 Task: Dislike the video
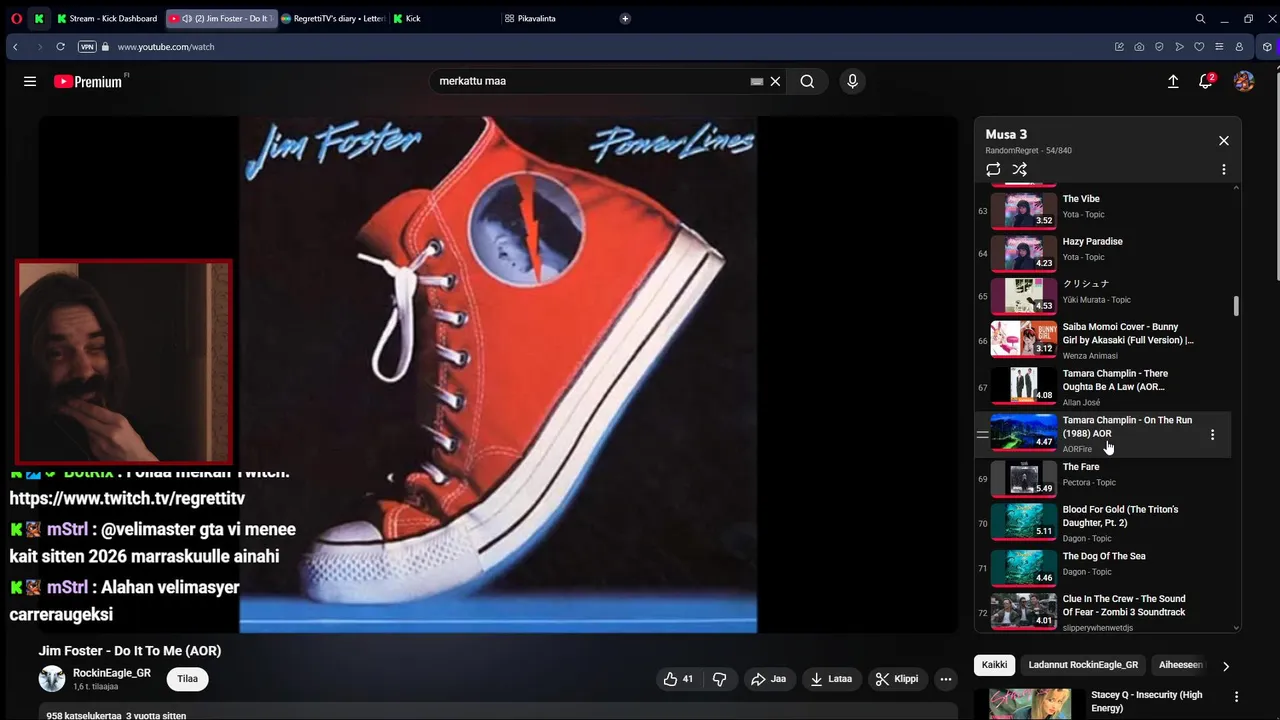[719, 679]
